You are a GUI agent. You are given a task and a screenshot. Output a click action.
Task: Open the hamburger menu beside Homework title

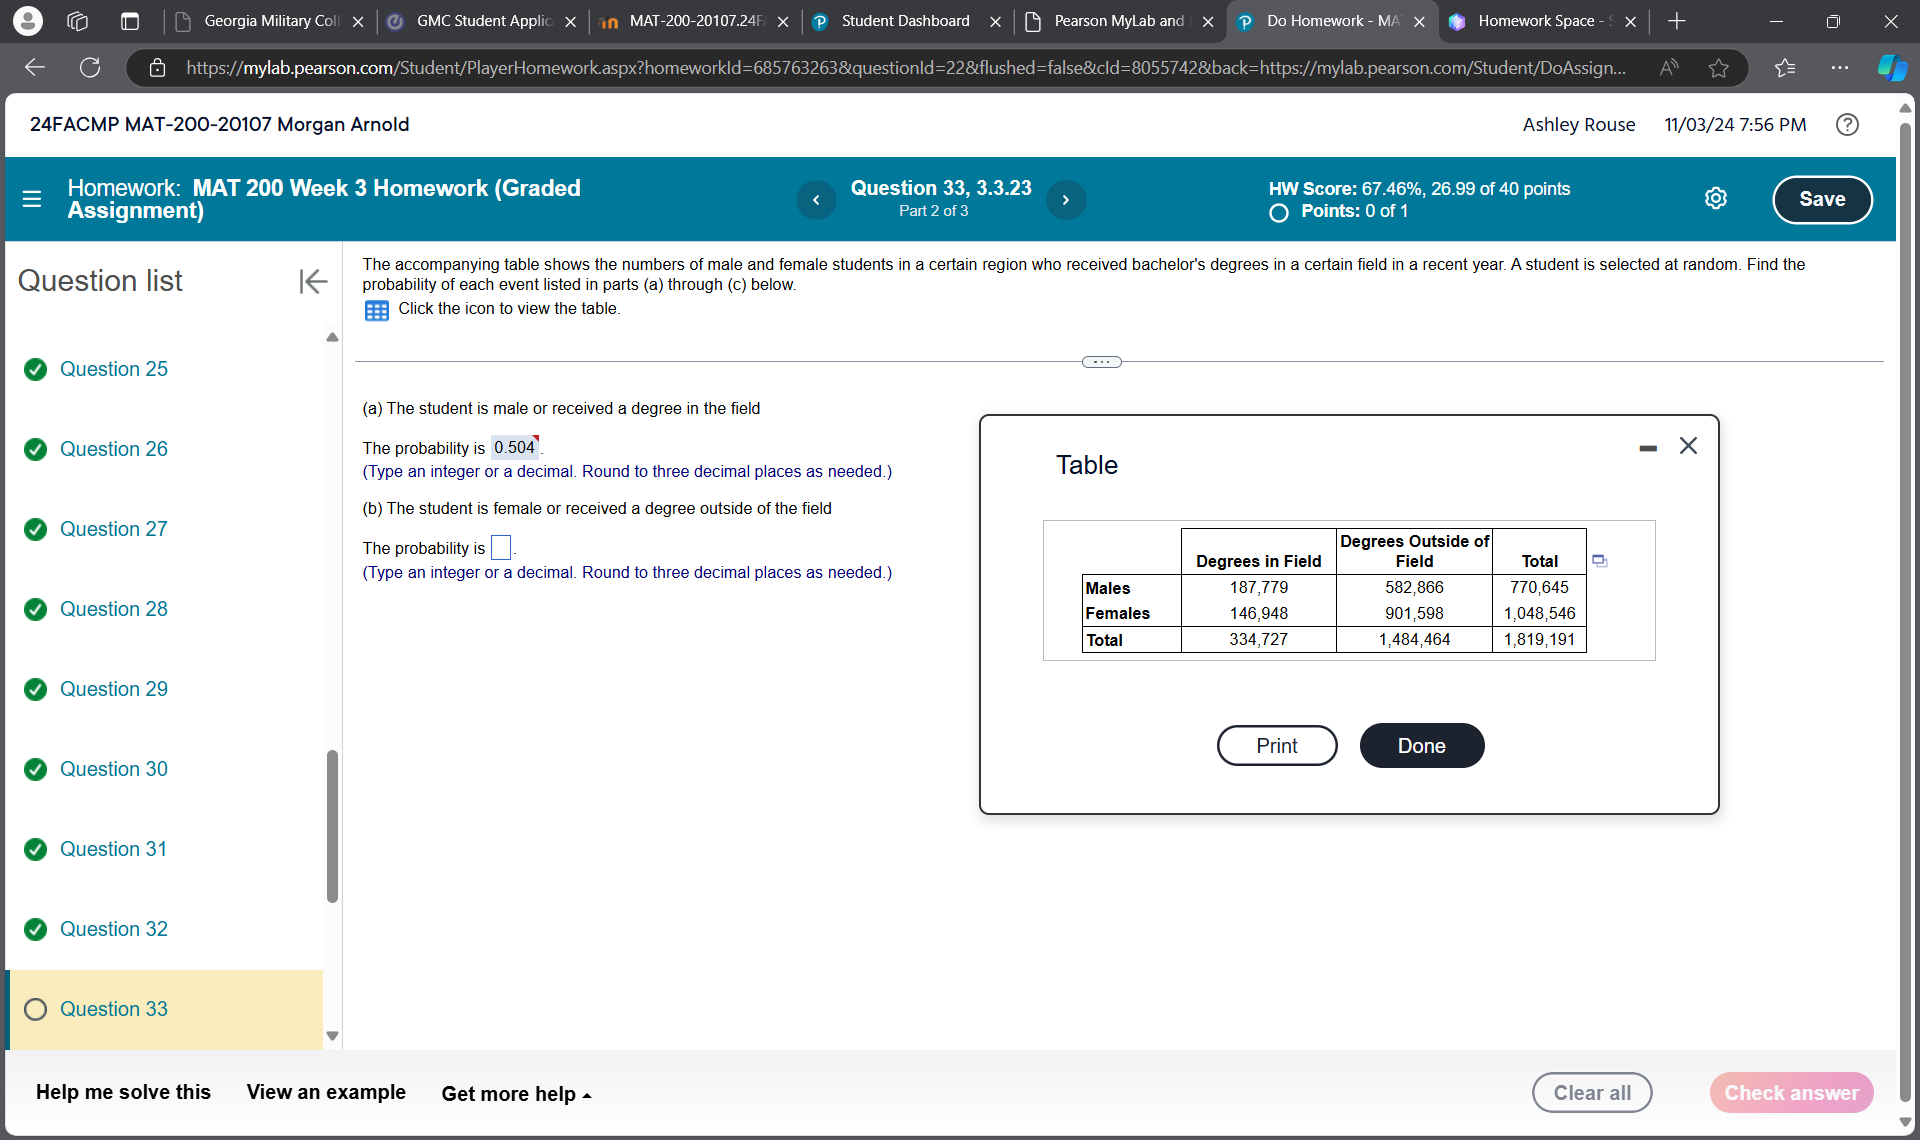[x=32, y=199]
